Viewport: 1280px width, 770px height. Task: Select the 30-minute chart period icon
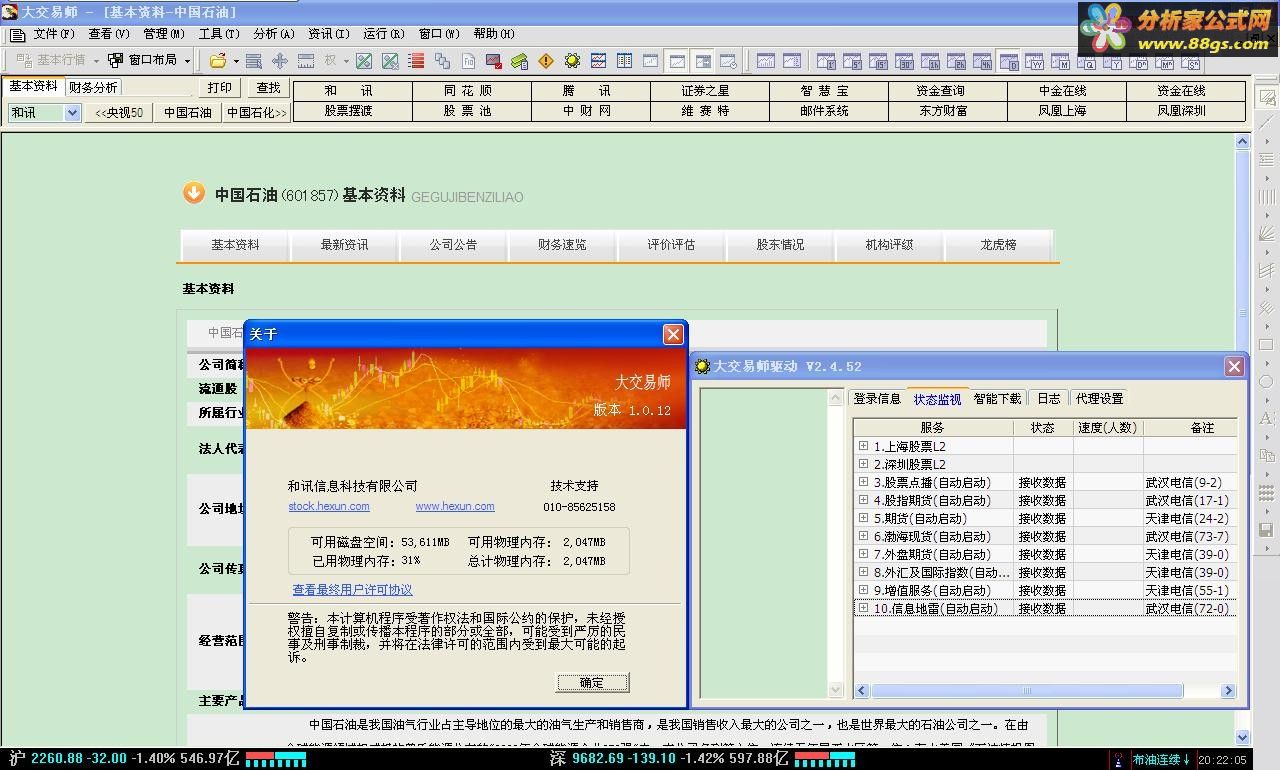point(905,61)
